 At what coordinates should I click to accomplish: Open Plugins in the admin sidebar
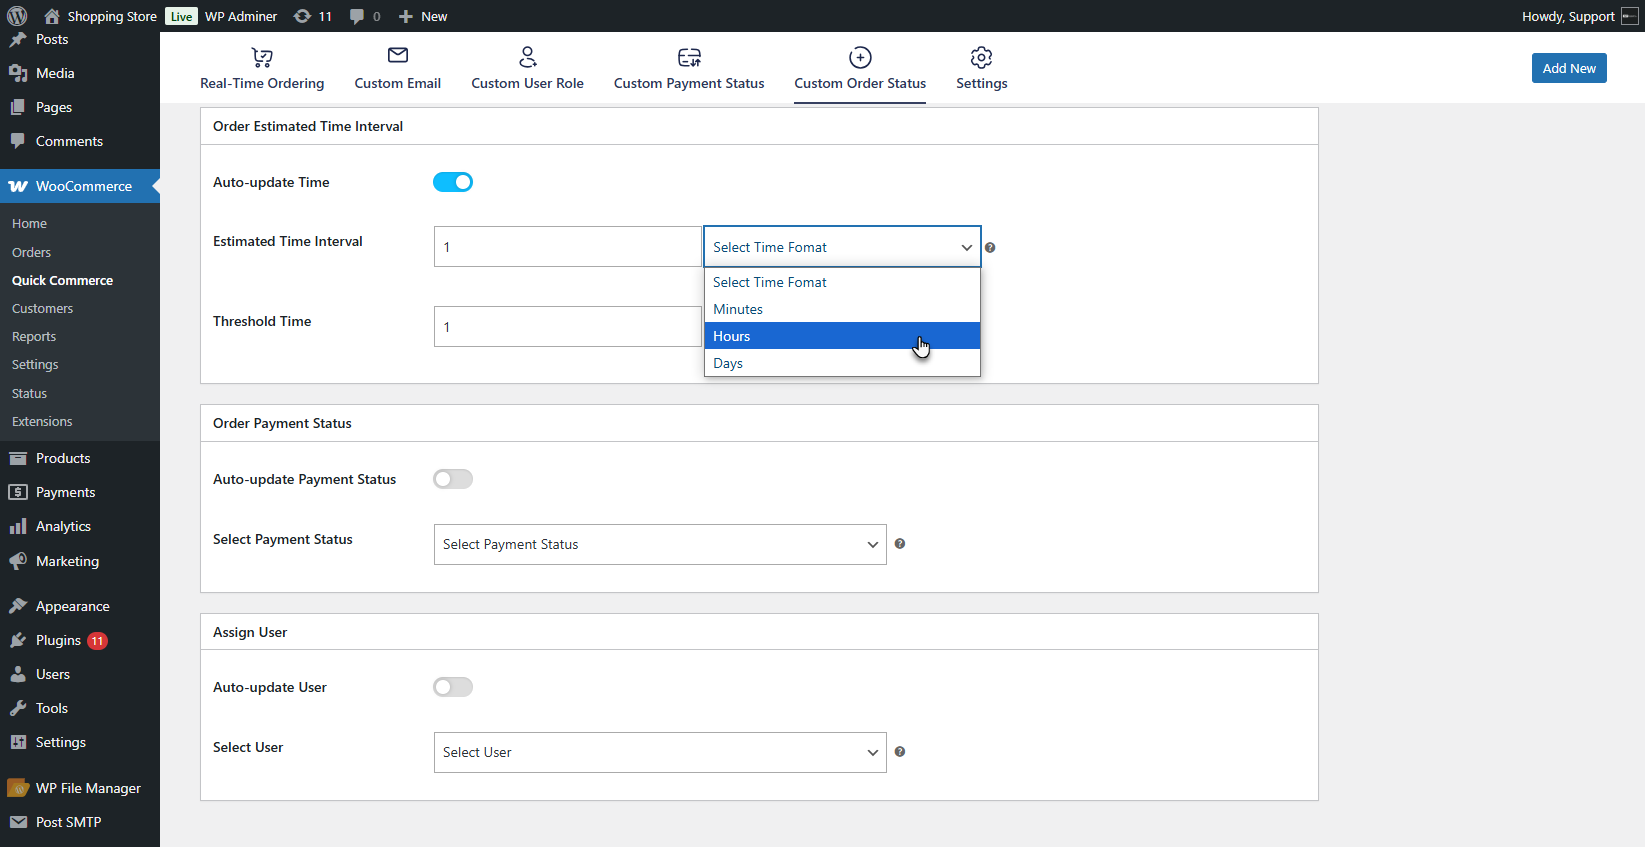click(x=58, y=640)
